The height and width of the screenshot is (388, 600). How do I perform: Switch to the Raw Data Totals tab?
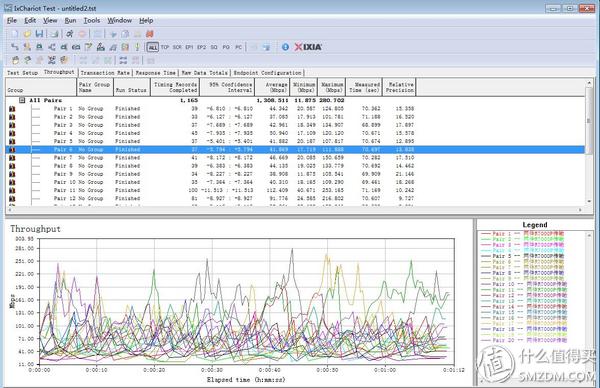(204, 73)
